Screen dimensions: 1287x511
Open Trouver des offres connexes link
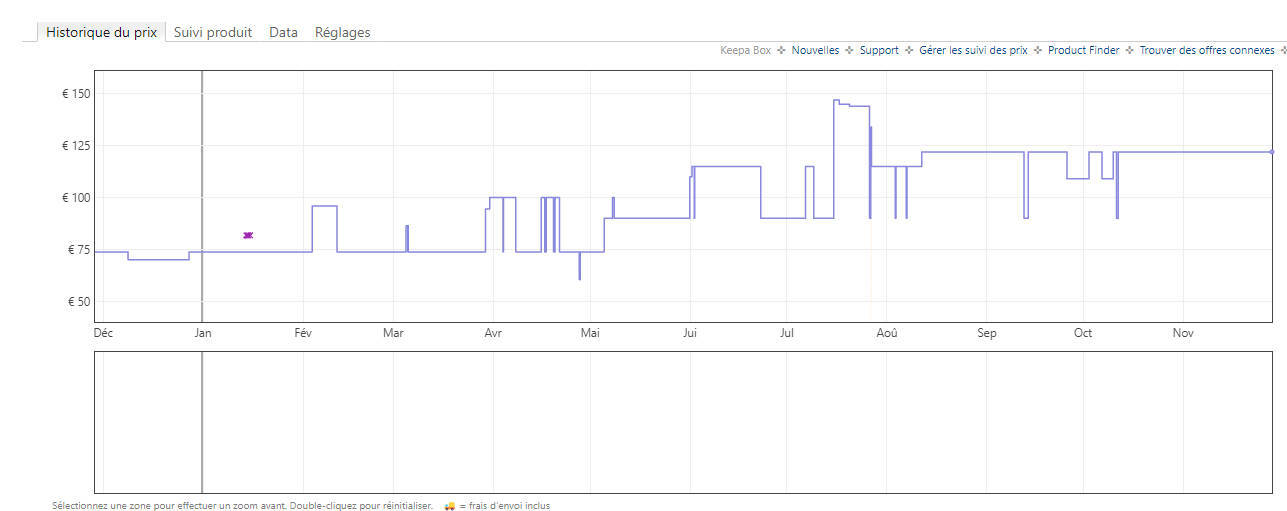(1207, 50)
